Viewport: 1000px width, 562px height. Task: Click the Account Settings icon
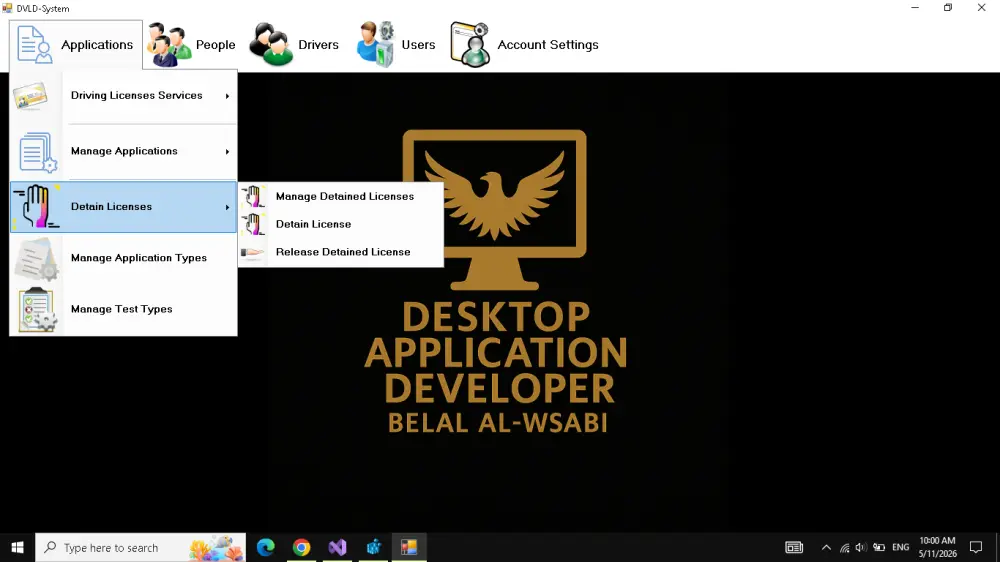coord(470,45)
